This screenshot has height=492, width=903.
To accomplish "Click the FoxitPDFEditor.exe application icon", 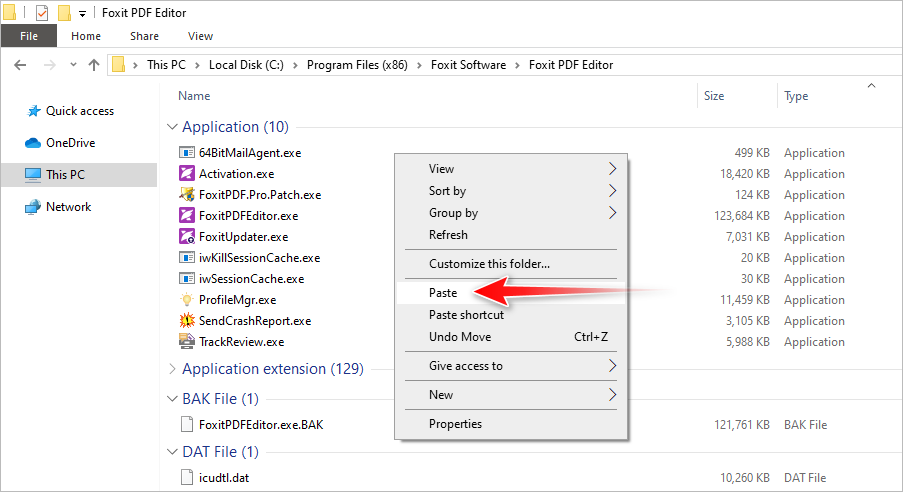I will click(x=186, y=216).
